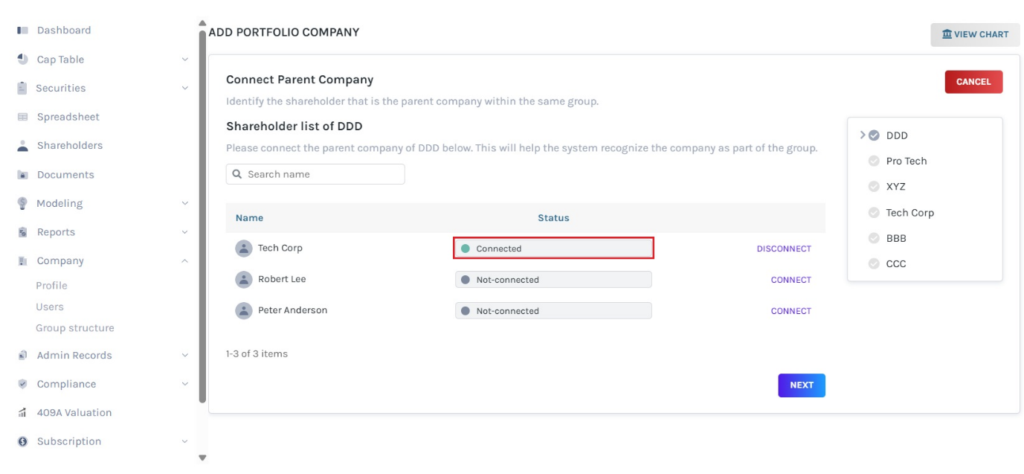Screen dimensions: 1024x474
Task: Click the Tech Corp avatar icon
Action: [243, 248]
